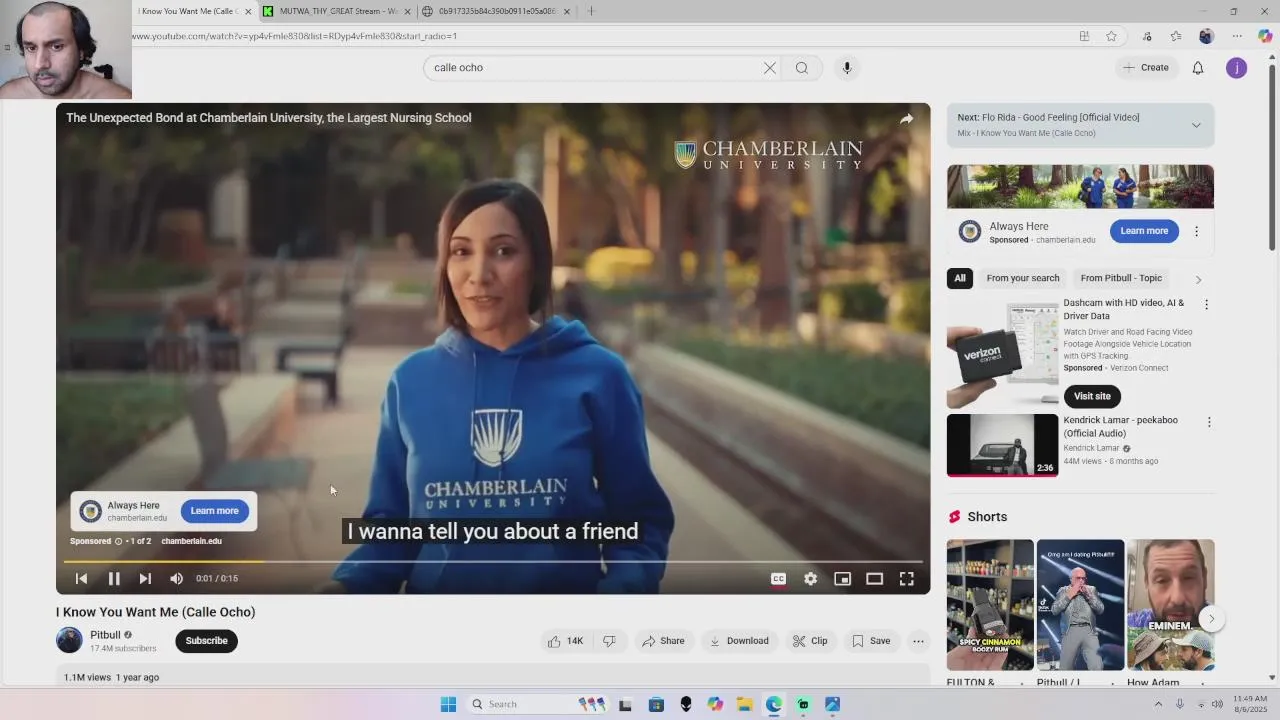Open Pitbull short thumbnail
The height and width of the screenshot is (720, 1280).
(1080, 605)
